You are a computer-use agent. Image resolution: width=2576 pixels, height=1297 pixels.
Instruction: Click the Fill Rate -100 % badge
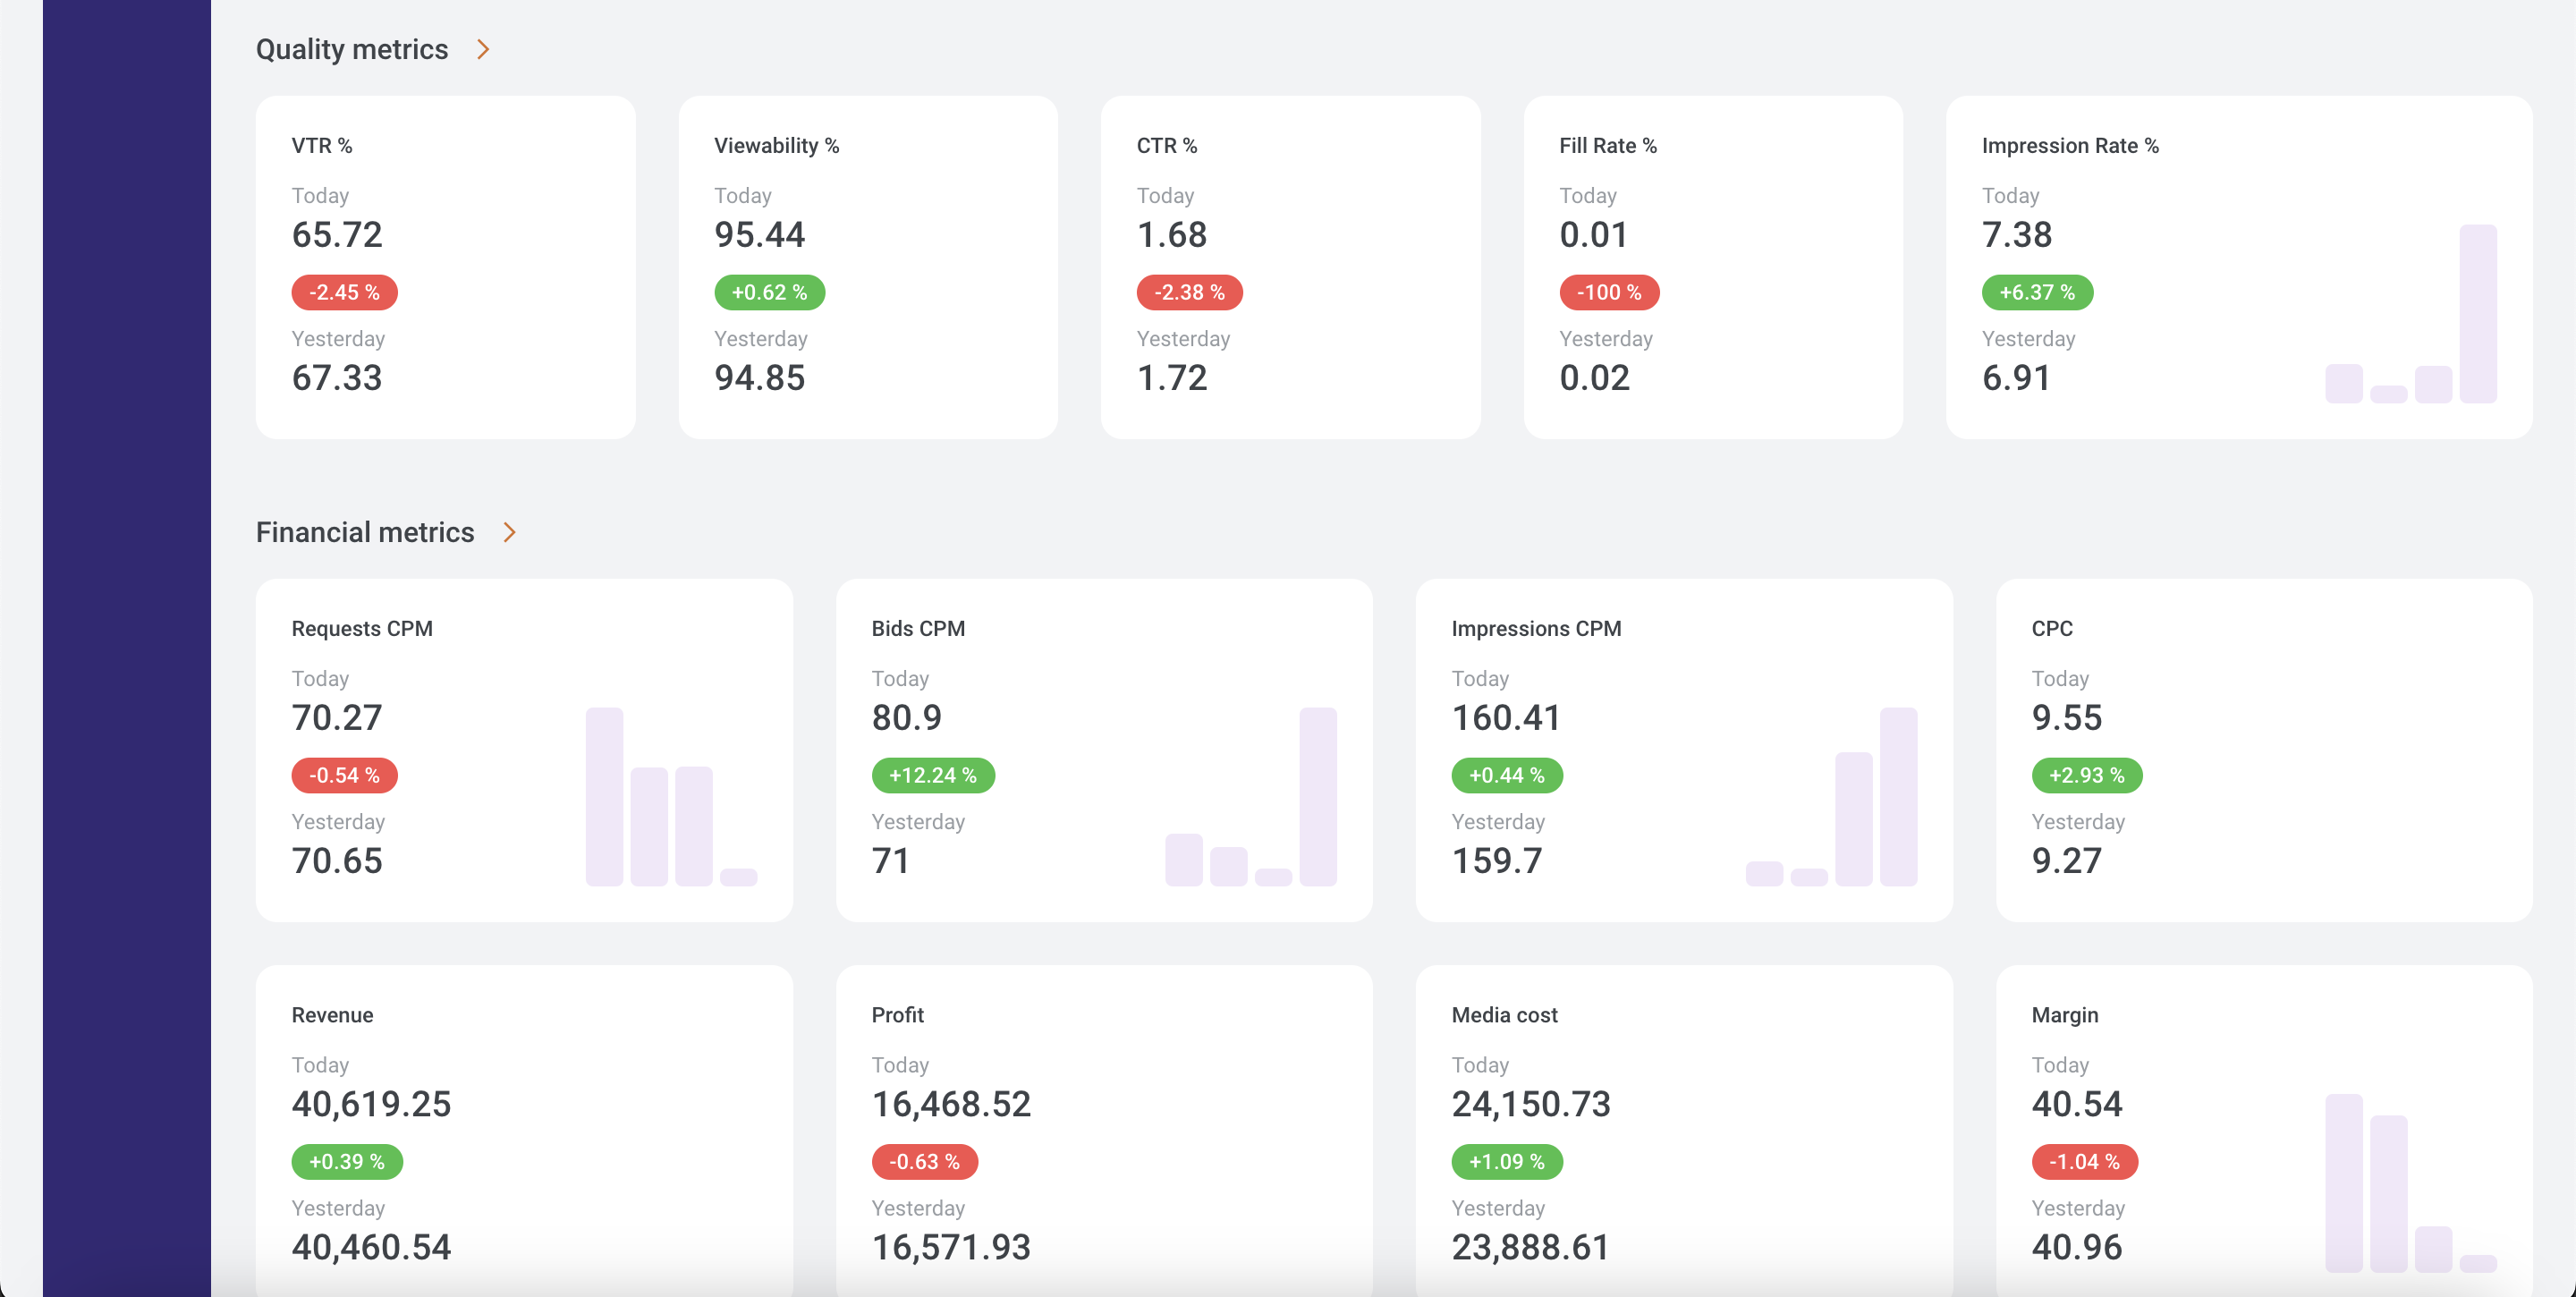[x=1609, y=292]
